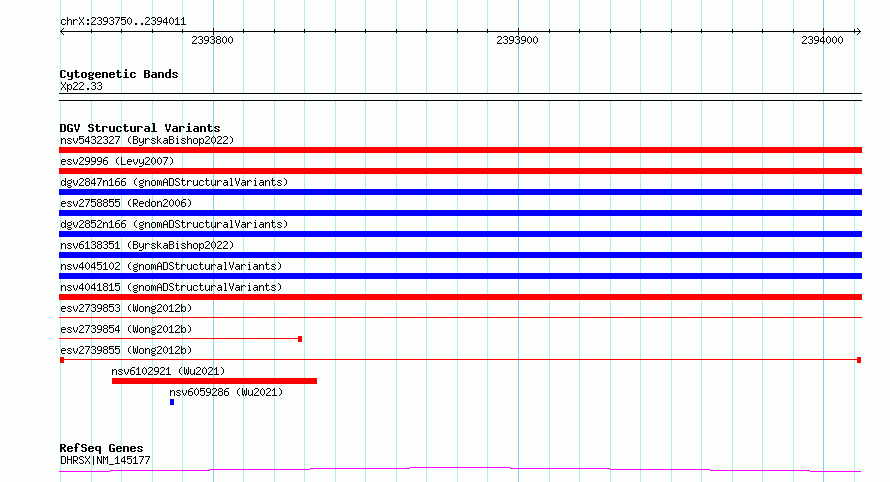Click the red bar under esv29996
Screen dimensions: 890x482
pos(460,171)
